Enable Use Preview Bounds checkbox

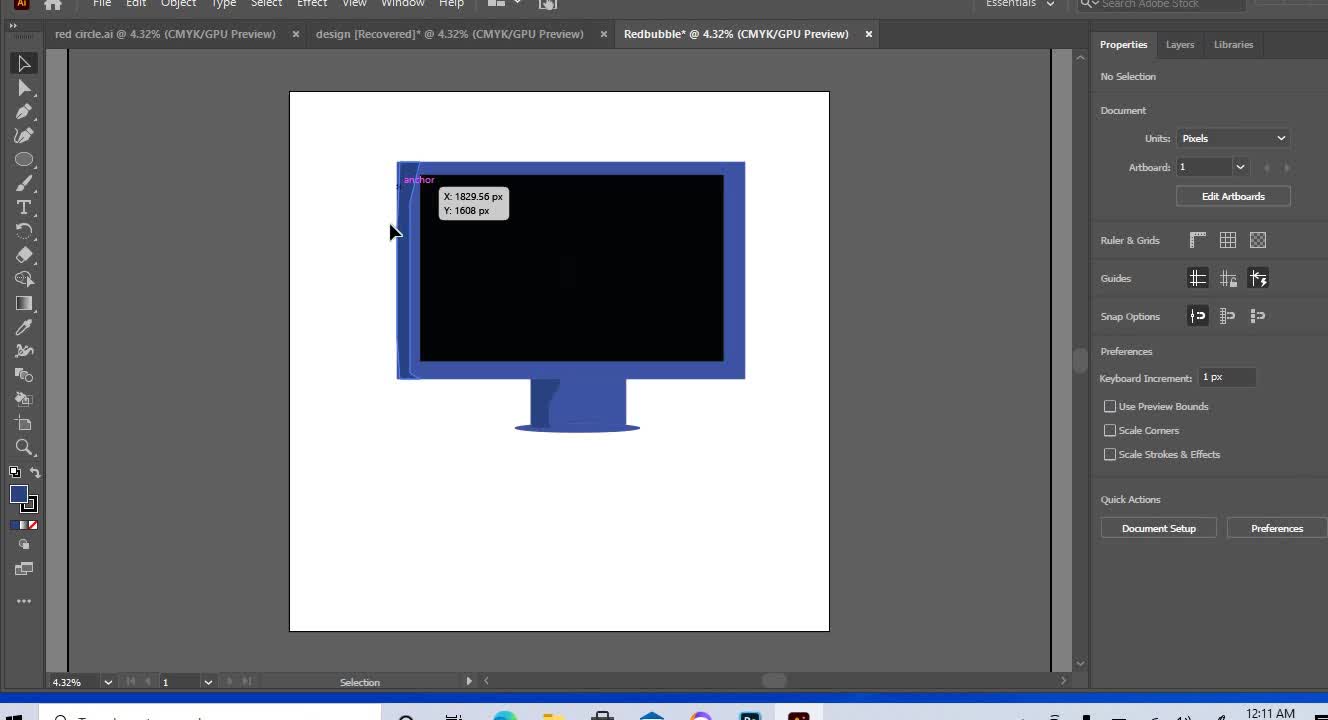click(1110, 406)
